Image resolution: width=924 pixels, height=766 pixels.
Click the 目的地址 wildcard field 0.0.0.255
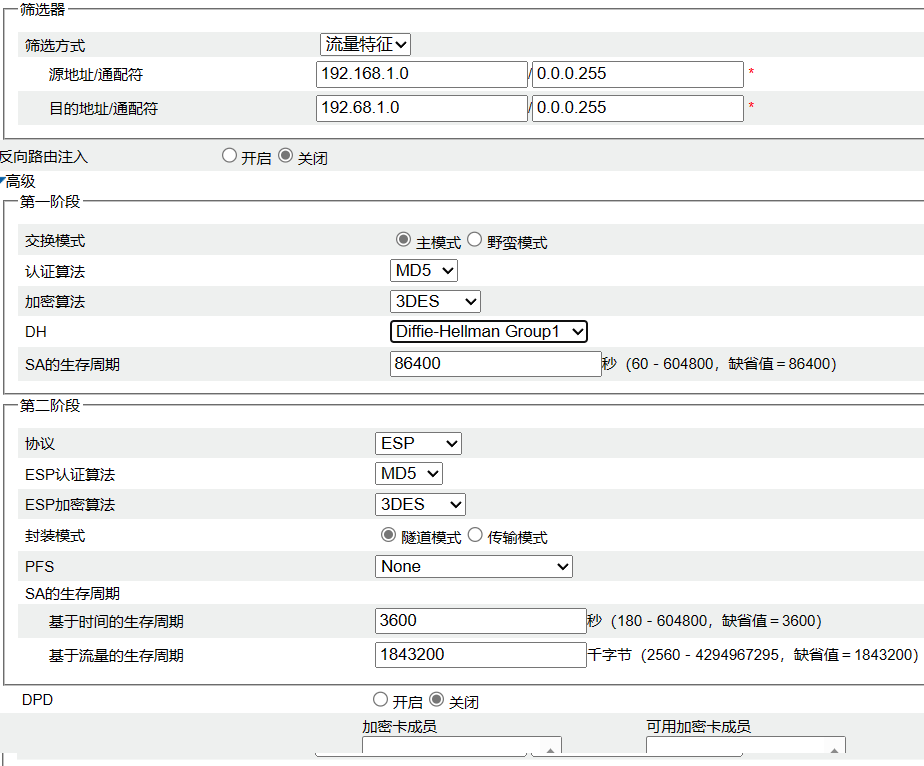638,108
